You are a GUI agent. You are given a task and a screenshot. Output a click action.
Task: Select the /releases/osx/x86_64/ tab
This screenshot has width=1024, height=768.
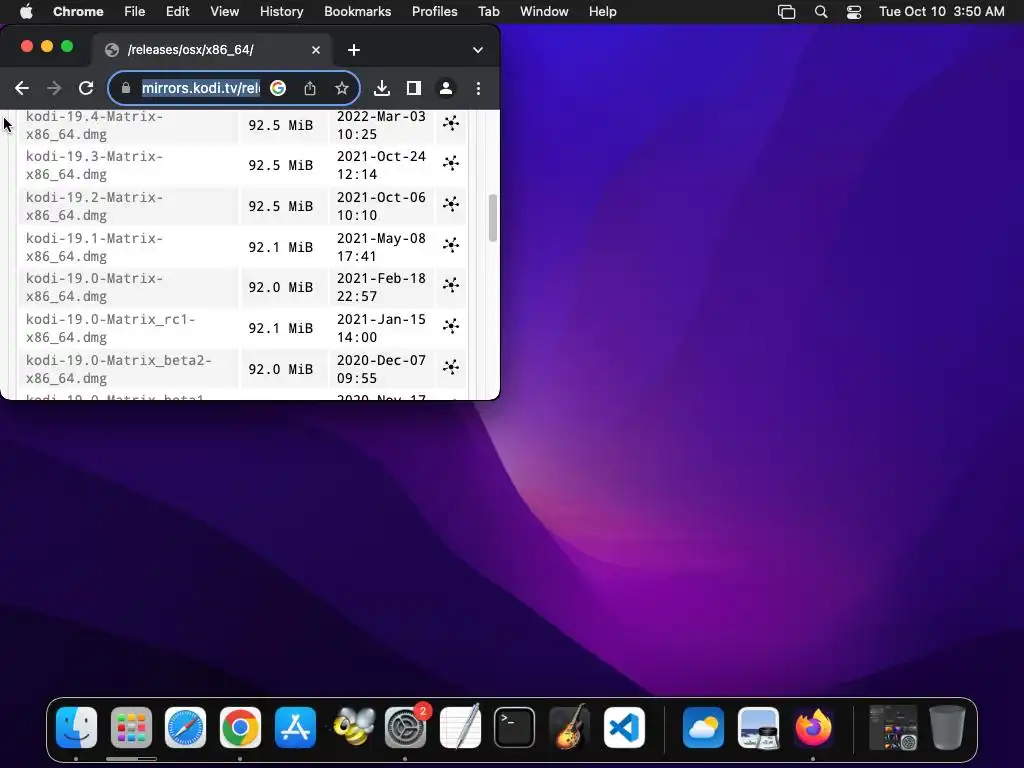tap(212, 50)
